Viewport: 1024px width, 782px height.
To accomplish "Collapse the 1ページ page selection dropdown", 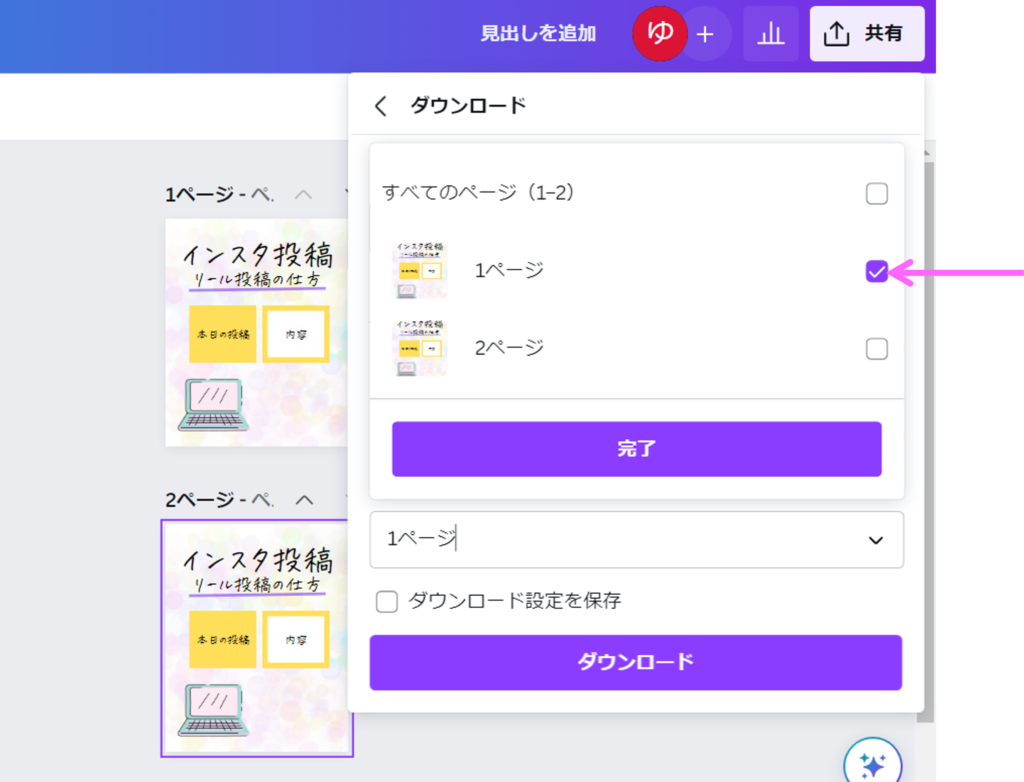I will click(875, 540).
